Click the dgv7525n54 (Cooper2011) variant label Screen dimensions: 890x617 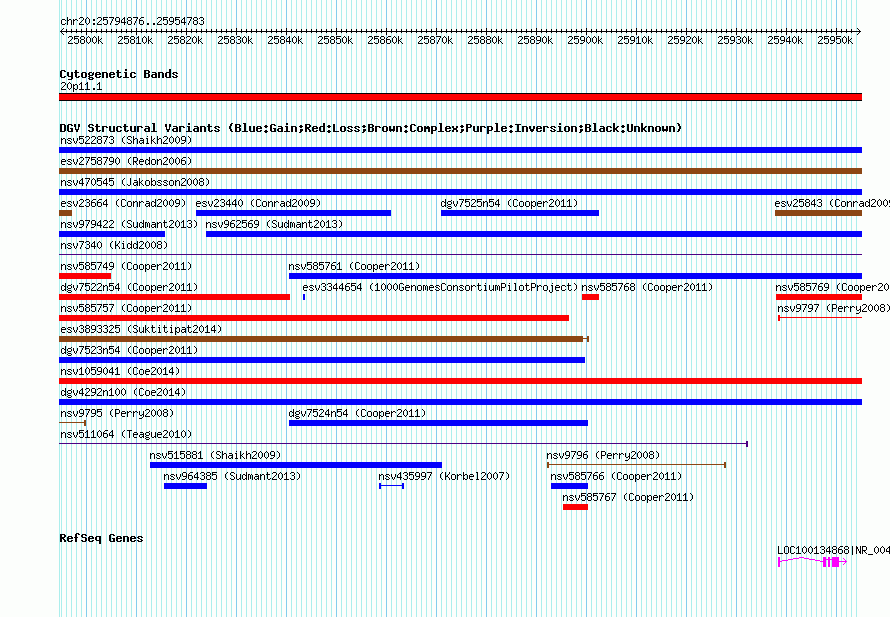[x=509, y=203]
